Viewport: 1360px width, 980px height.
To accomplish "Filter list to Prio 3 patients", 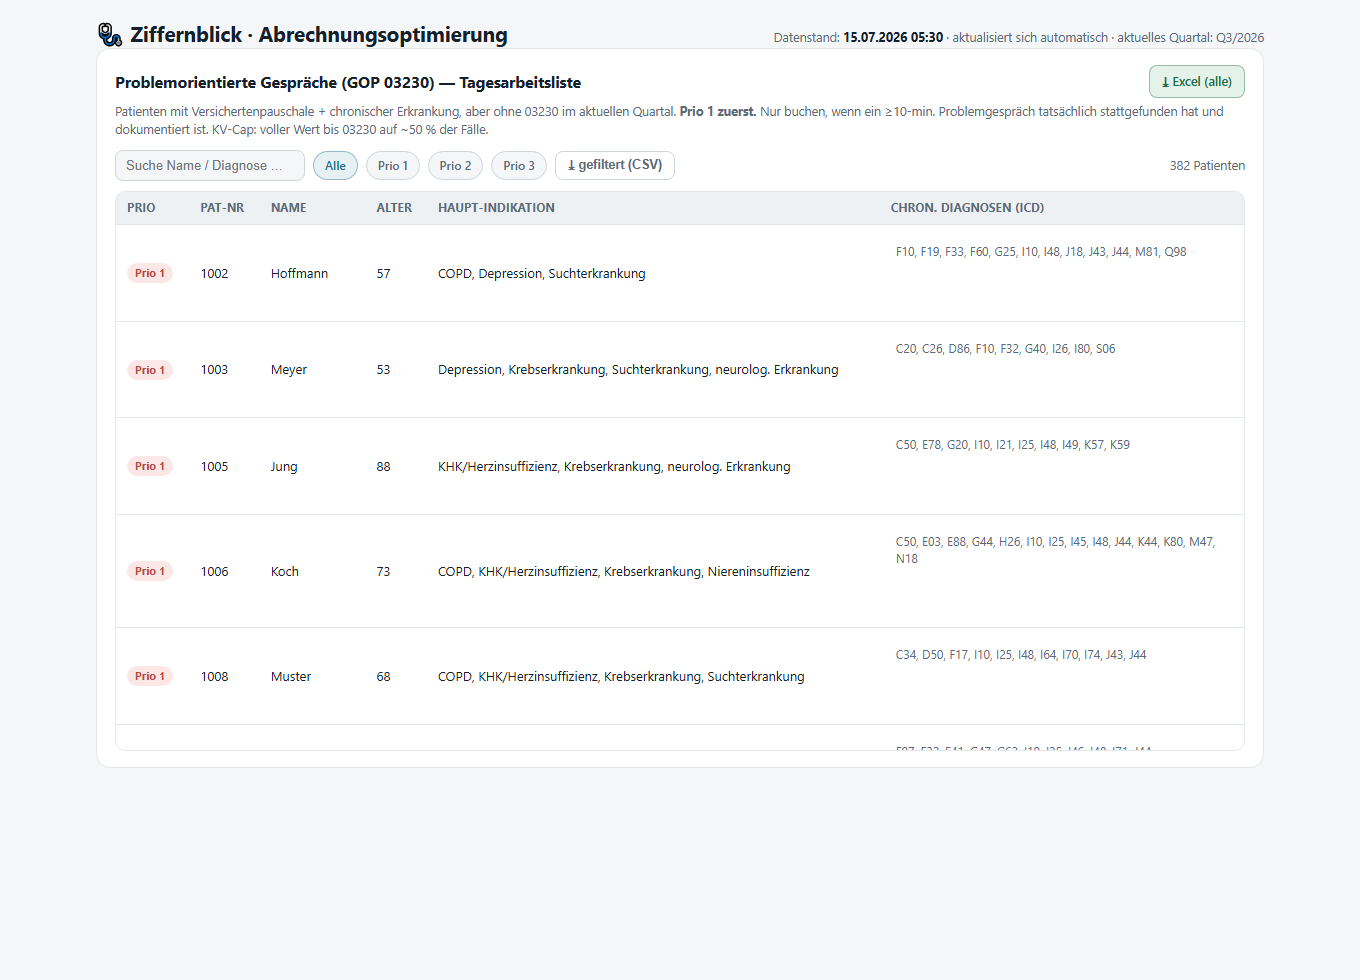I will (518, 166).
